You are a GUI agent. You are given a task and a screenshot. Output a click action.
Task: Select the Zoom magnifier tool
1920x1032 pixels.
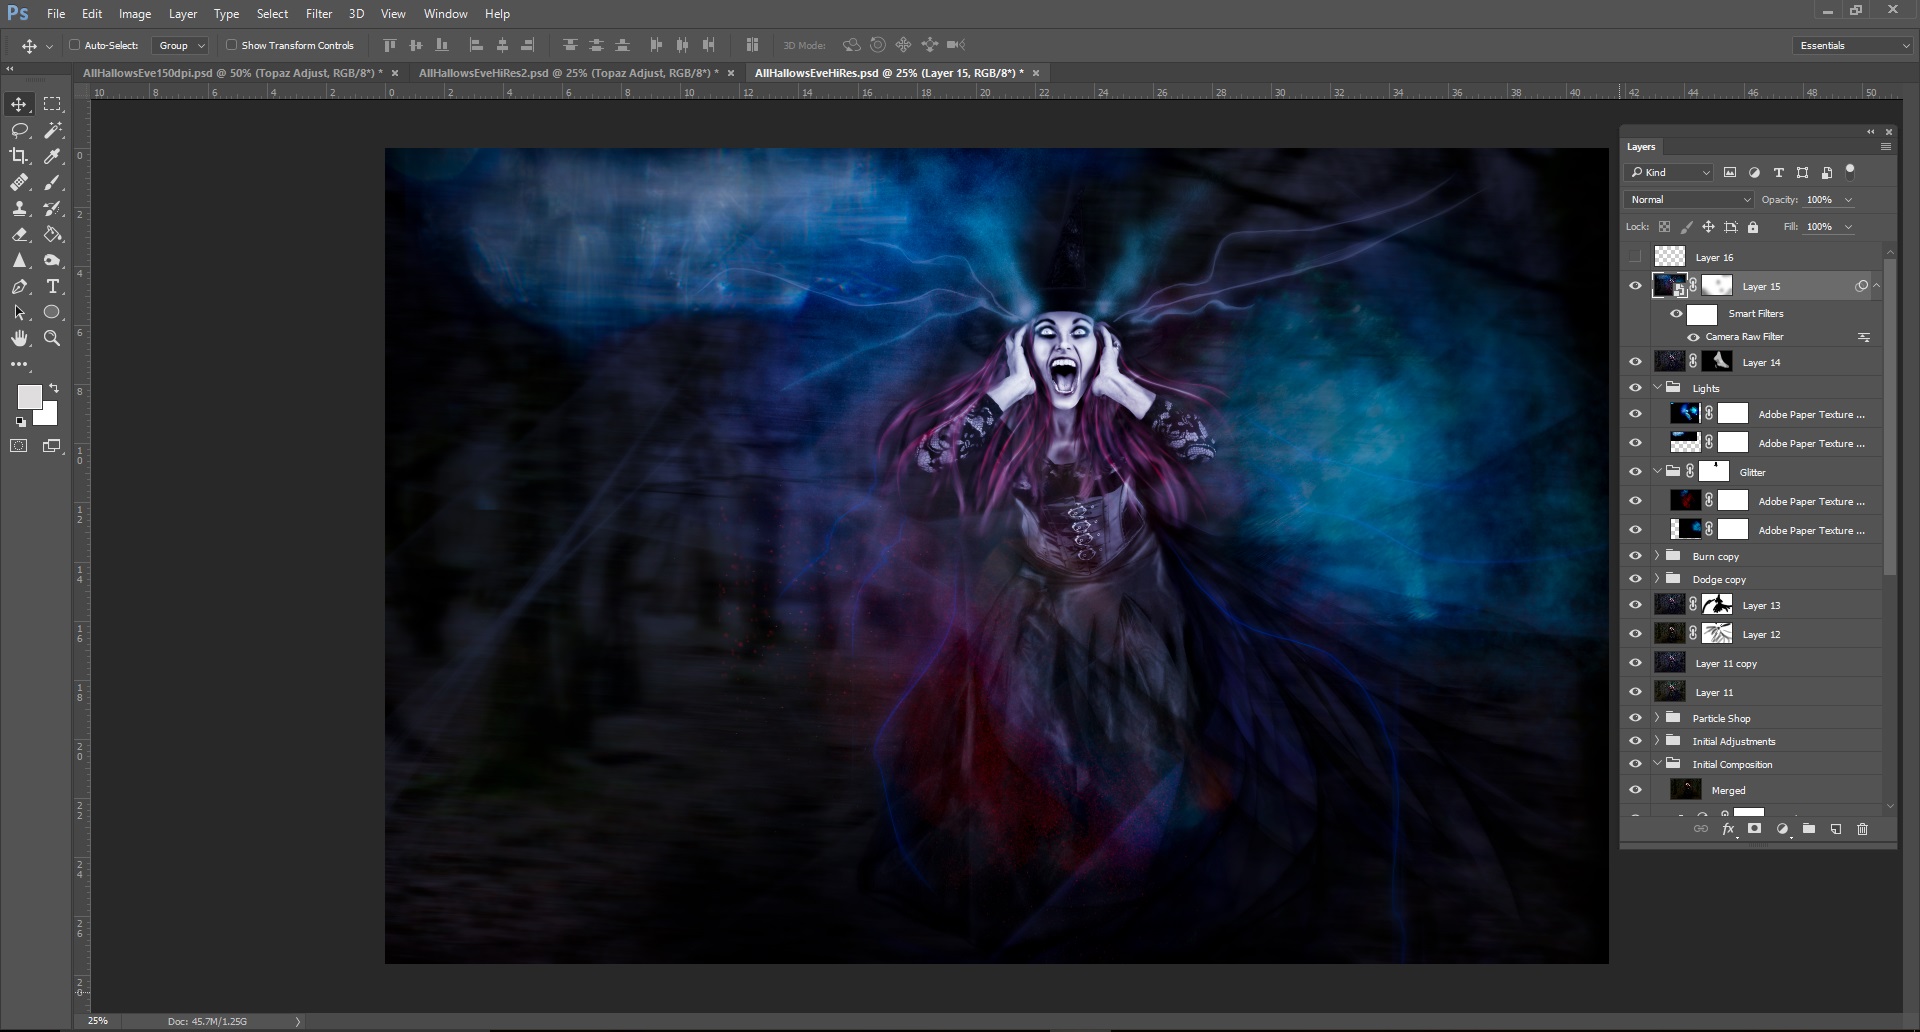click(x=53, y=338)
